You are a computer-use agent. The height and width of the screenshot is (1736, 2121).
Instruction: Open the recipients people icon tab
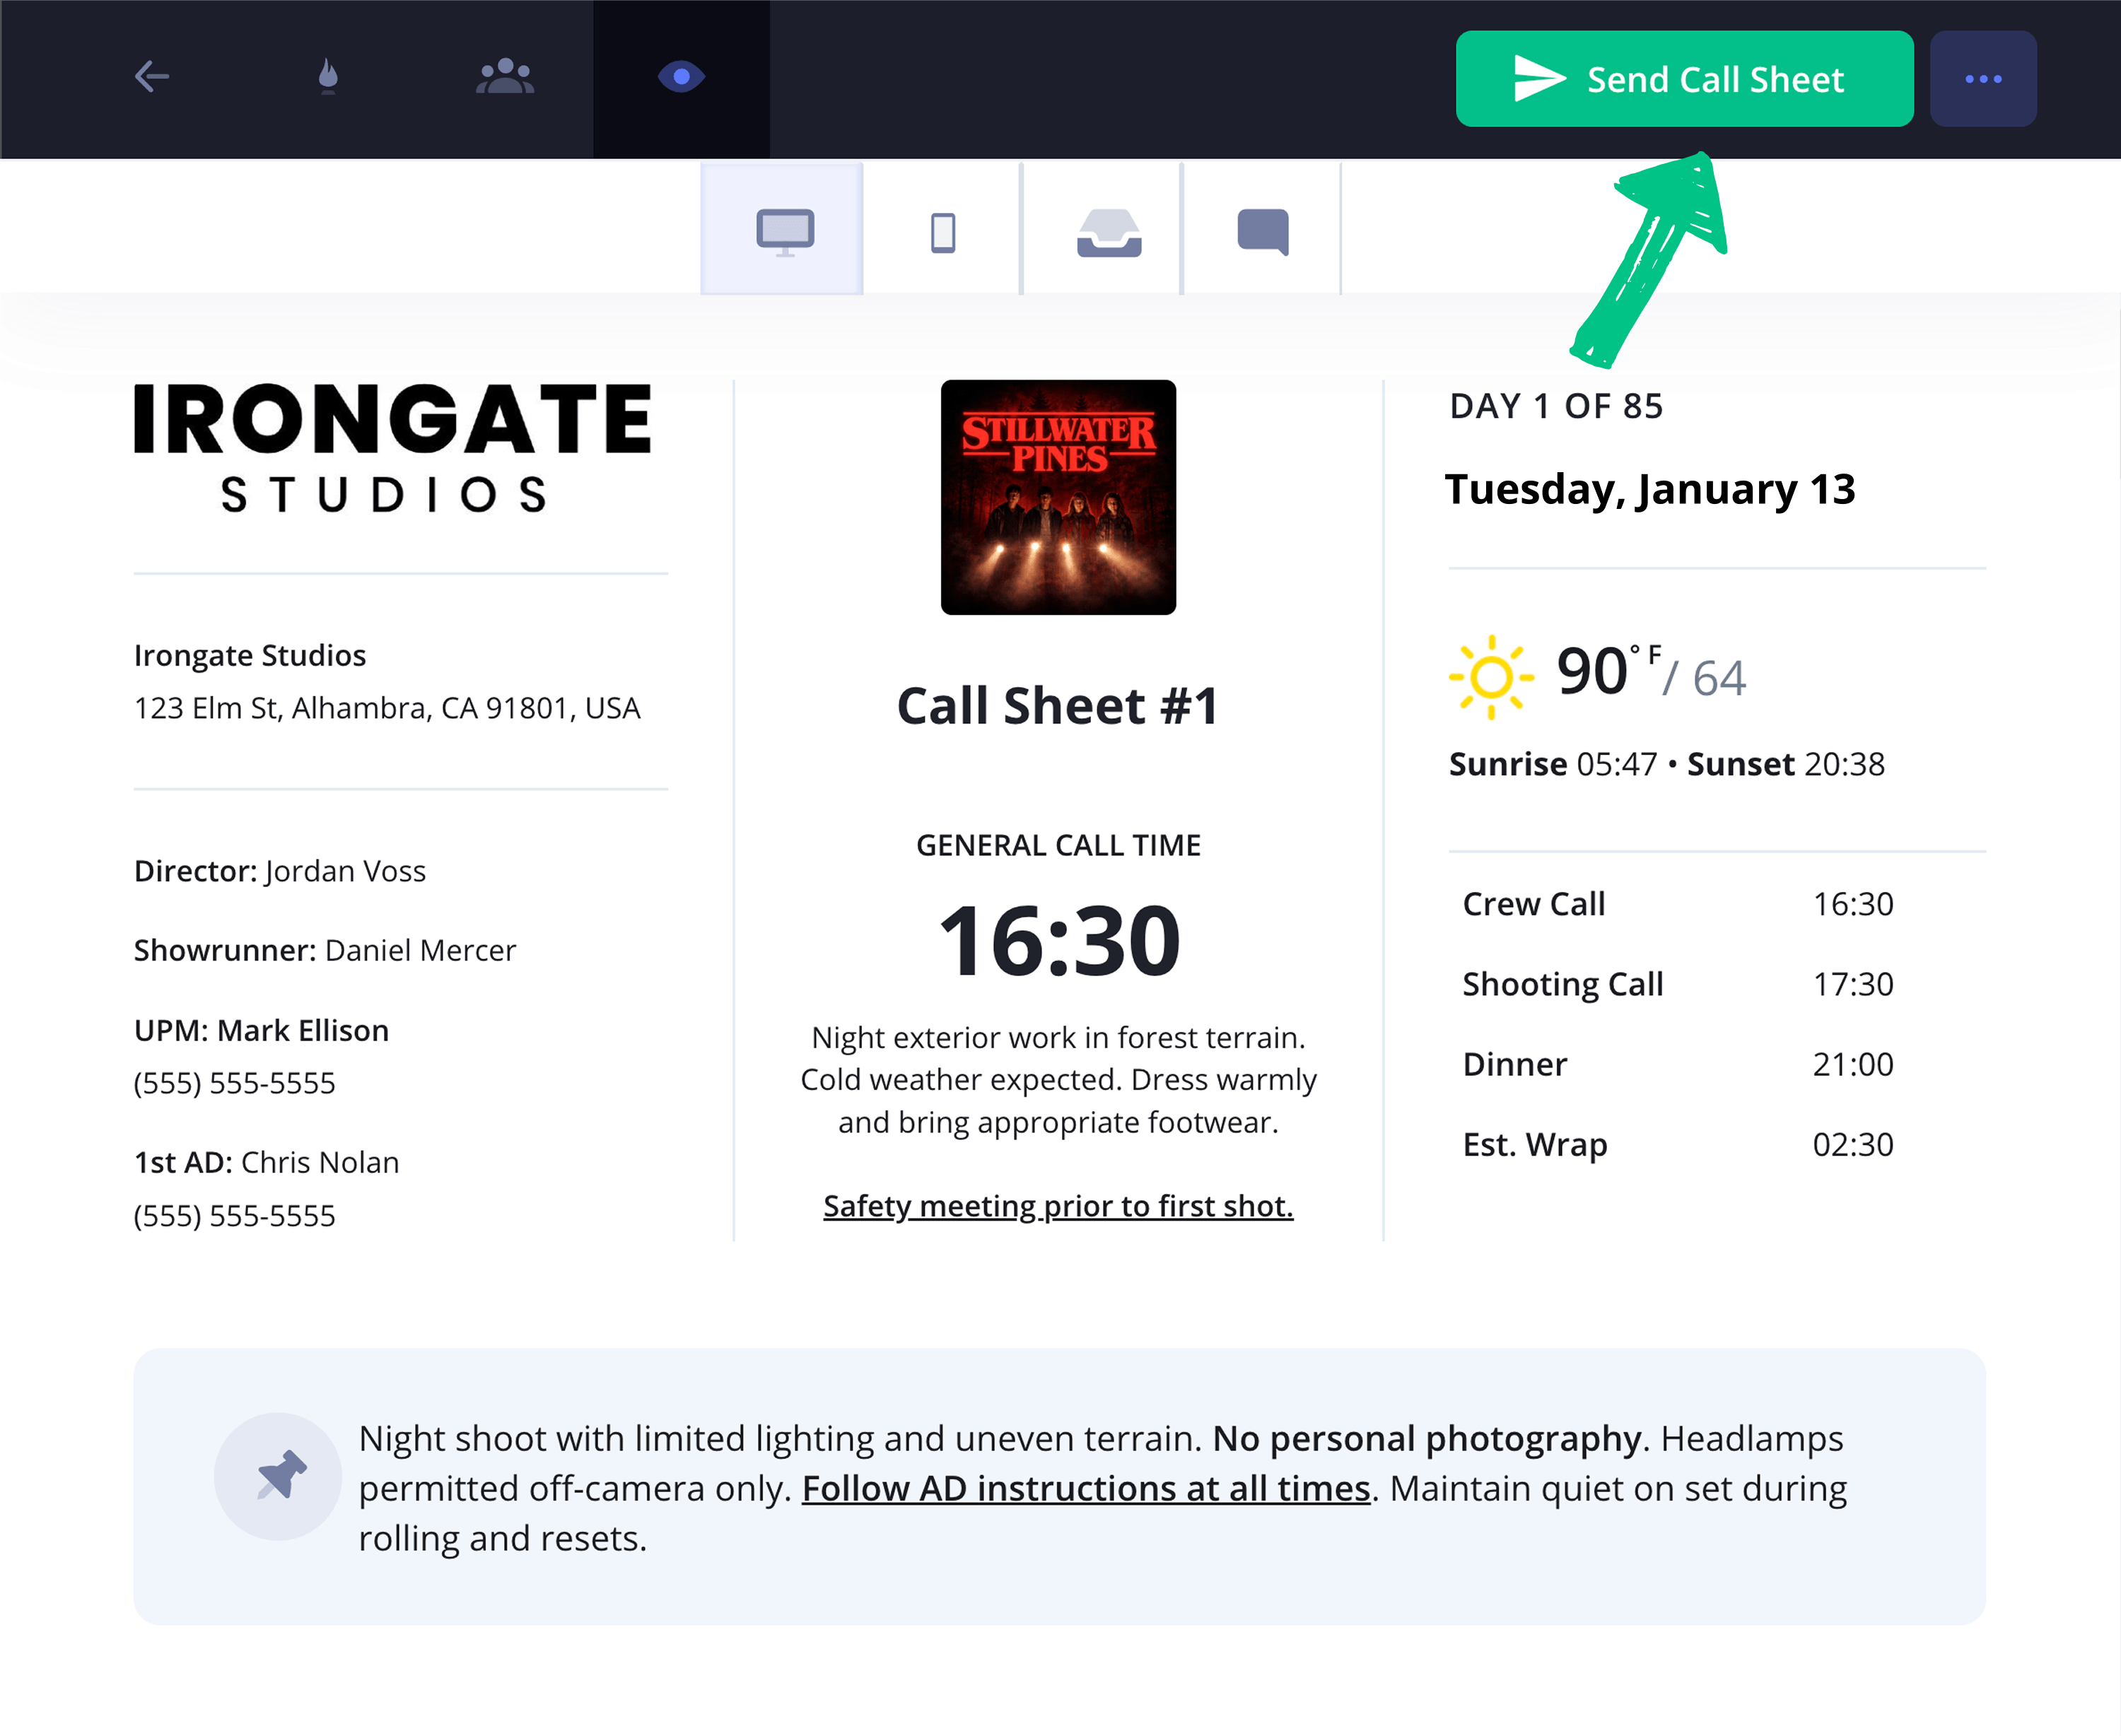click(x=505, y=77)
